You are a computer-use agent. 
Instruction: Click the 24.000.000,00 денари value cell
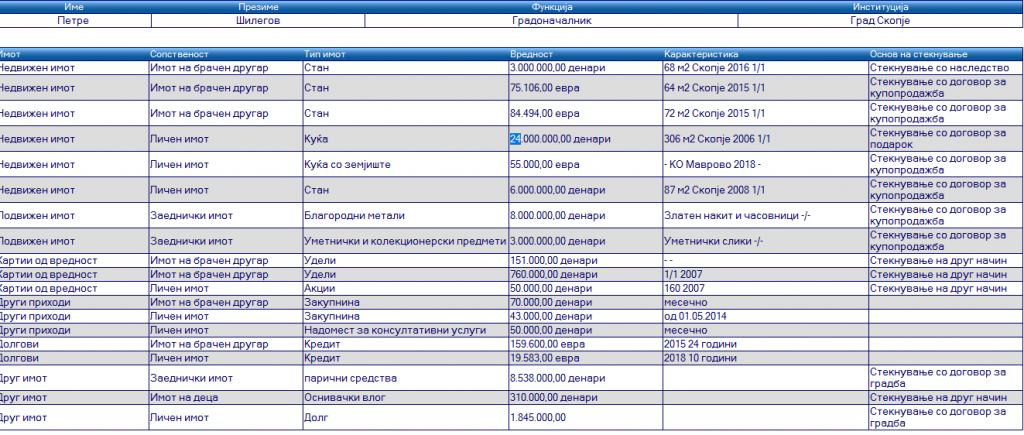tap(586, 139)
